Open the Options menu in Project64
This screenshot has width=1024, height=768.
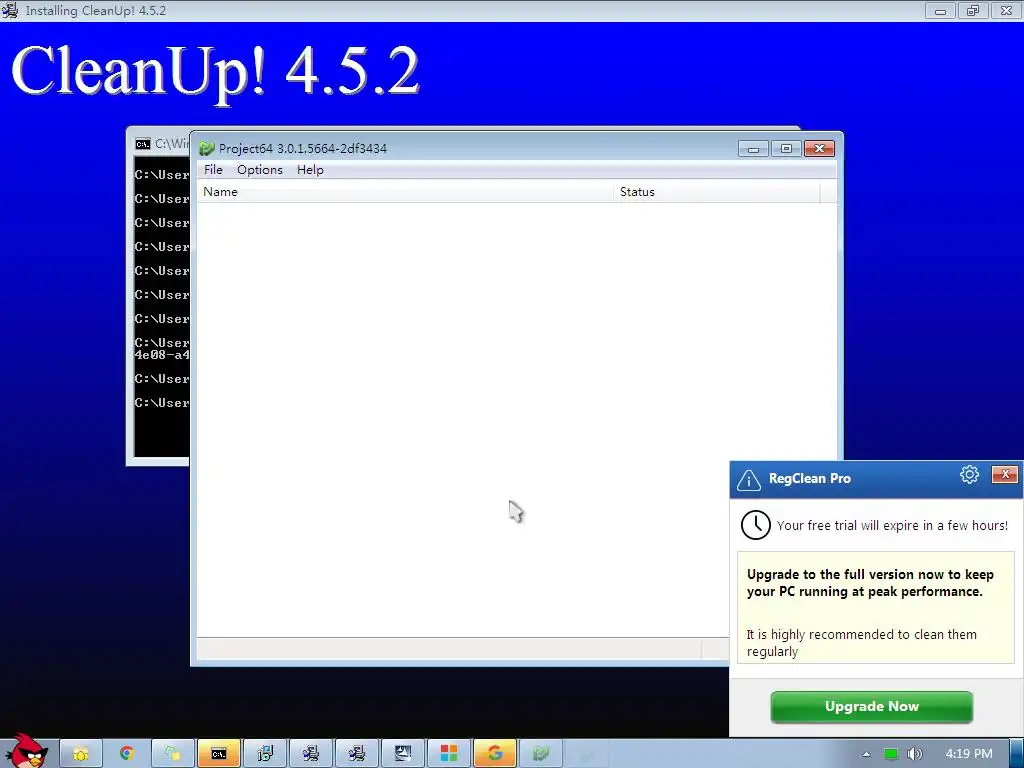[260, 170]
